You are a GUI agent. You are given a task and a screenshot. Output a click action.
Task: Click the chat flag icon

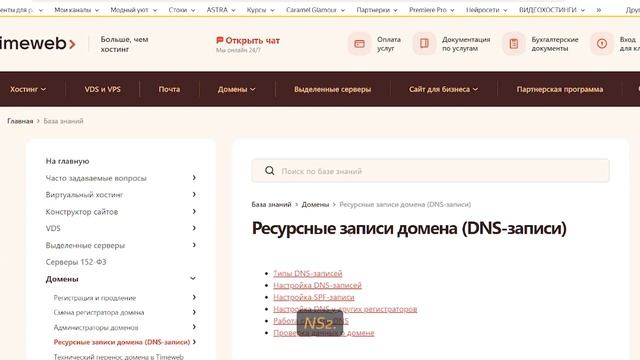pyautogui.click(x=220, y=40)
